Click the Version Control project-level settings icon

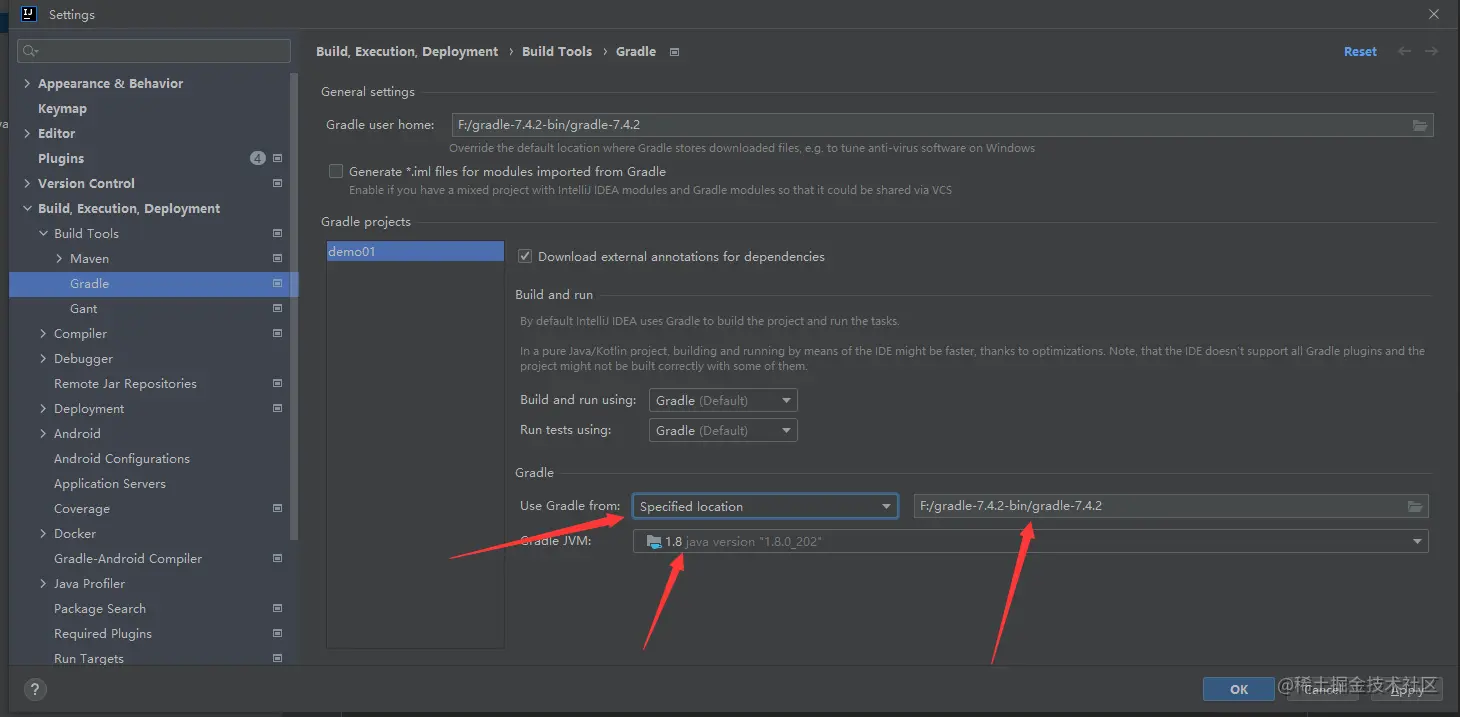[277, 183]
